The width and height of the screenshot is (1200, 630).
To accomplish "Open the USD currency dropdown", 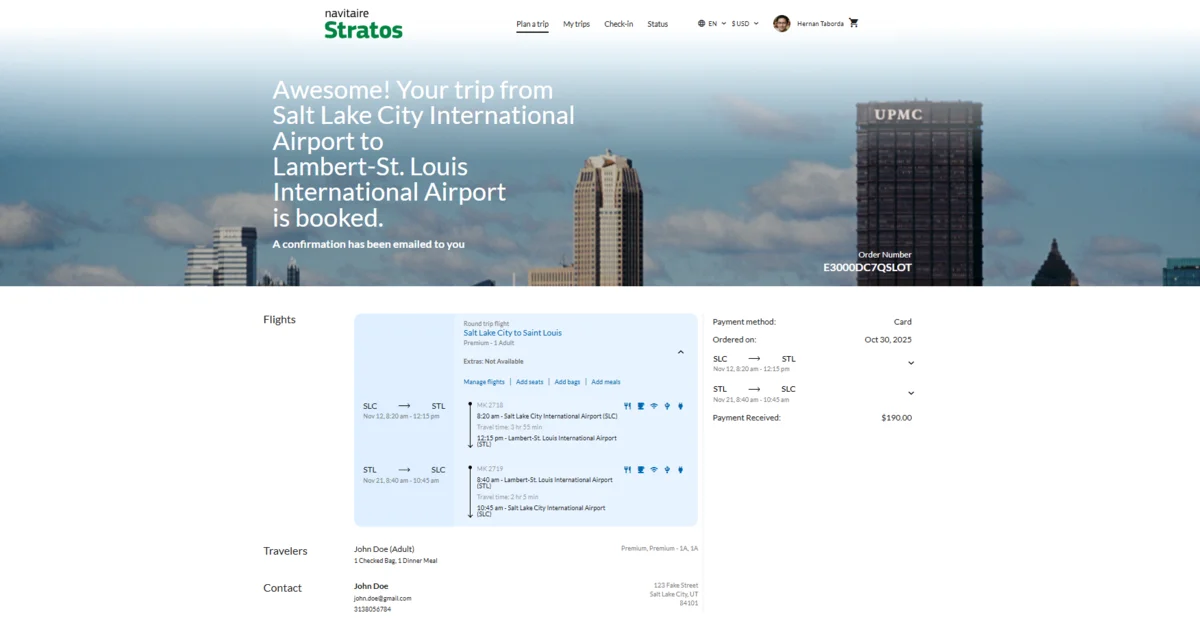I will 745,23.
